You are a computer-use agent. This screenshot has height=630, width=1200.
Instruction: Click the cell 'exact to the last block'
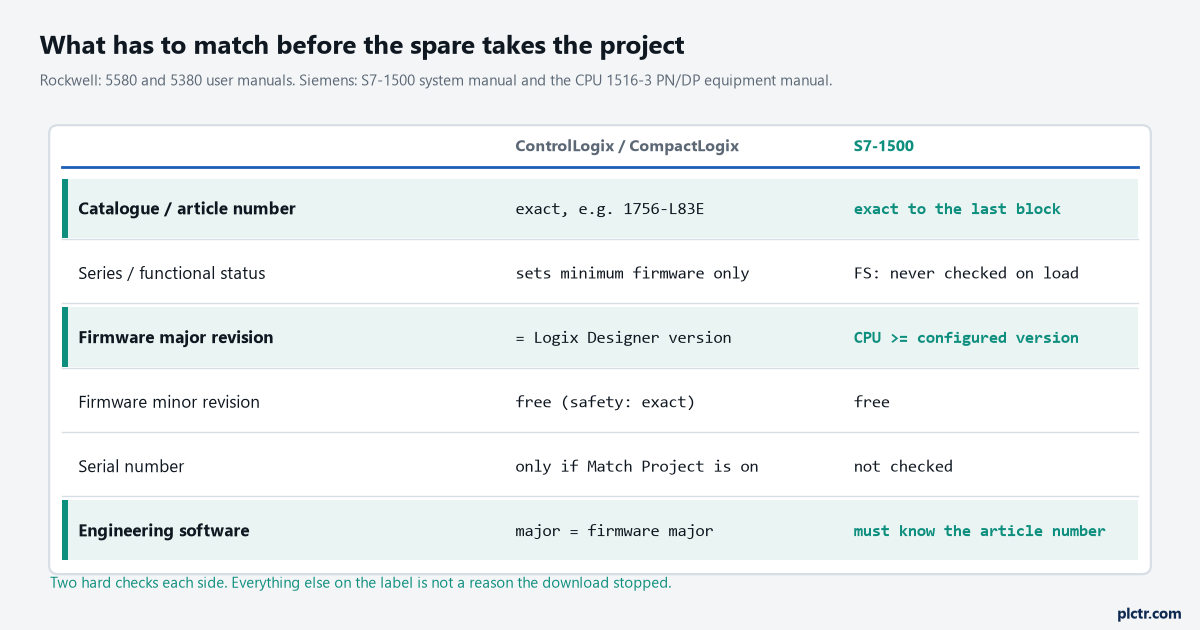pyautogui.click(x=957, y=209)
